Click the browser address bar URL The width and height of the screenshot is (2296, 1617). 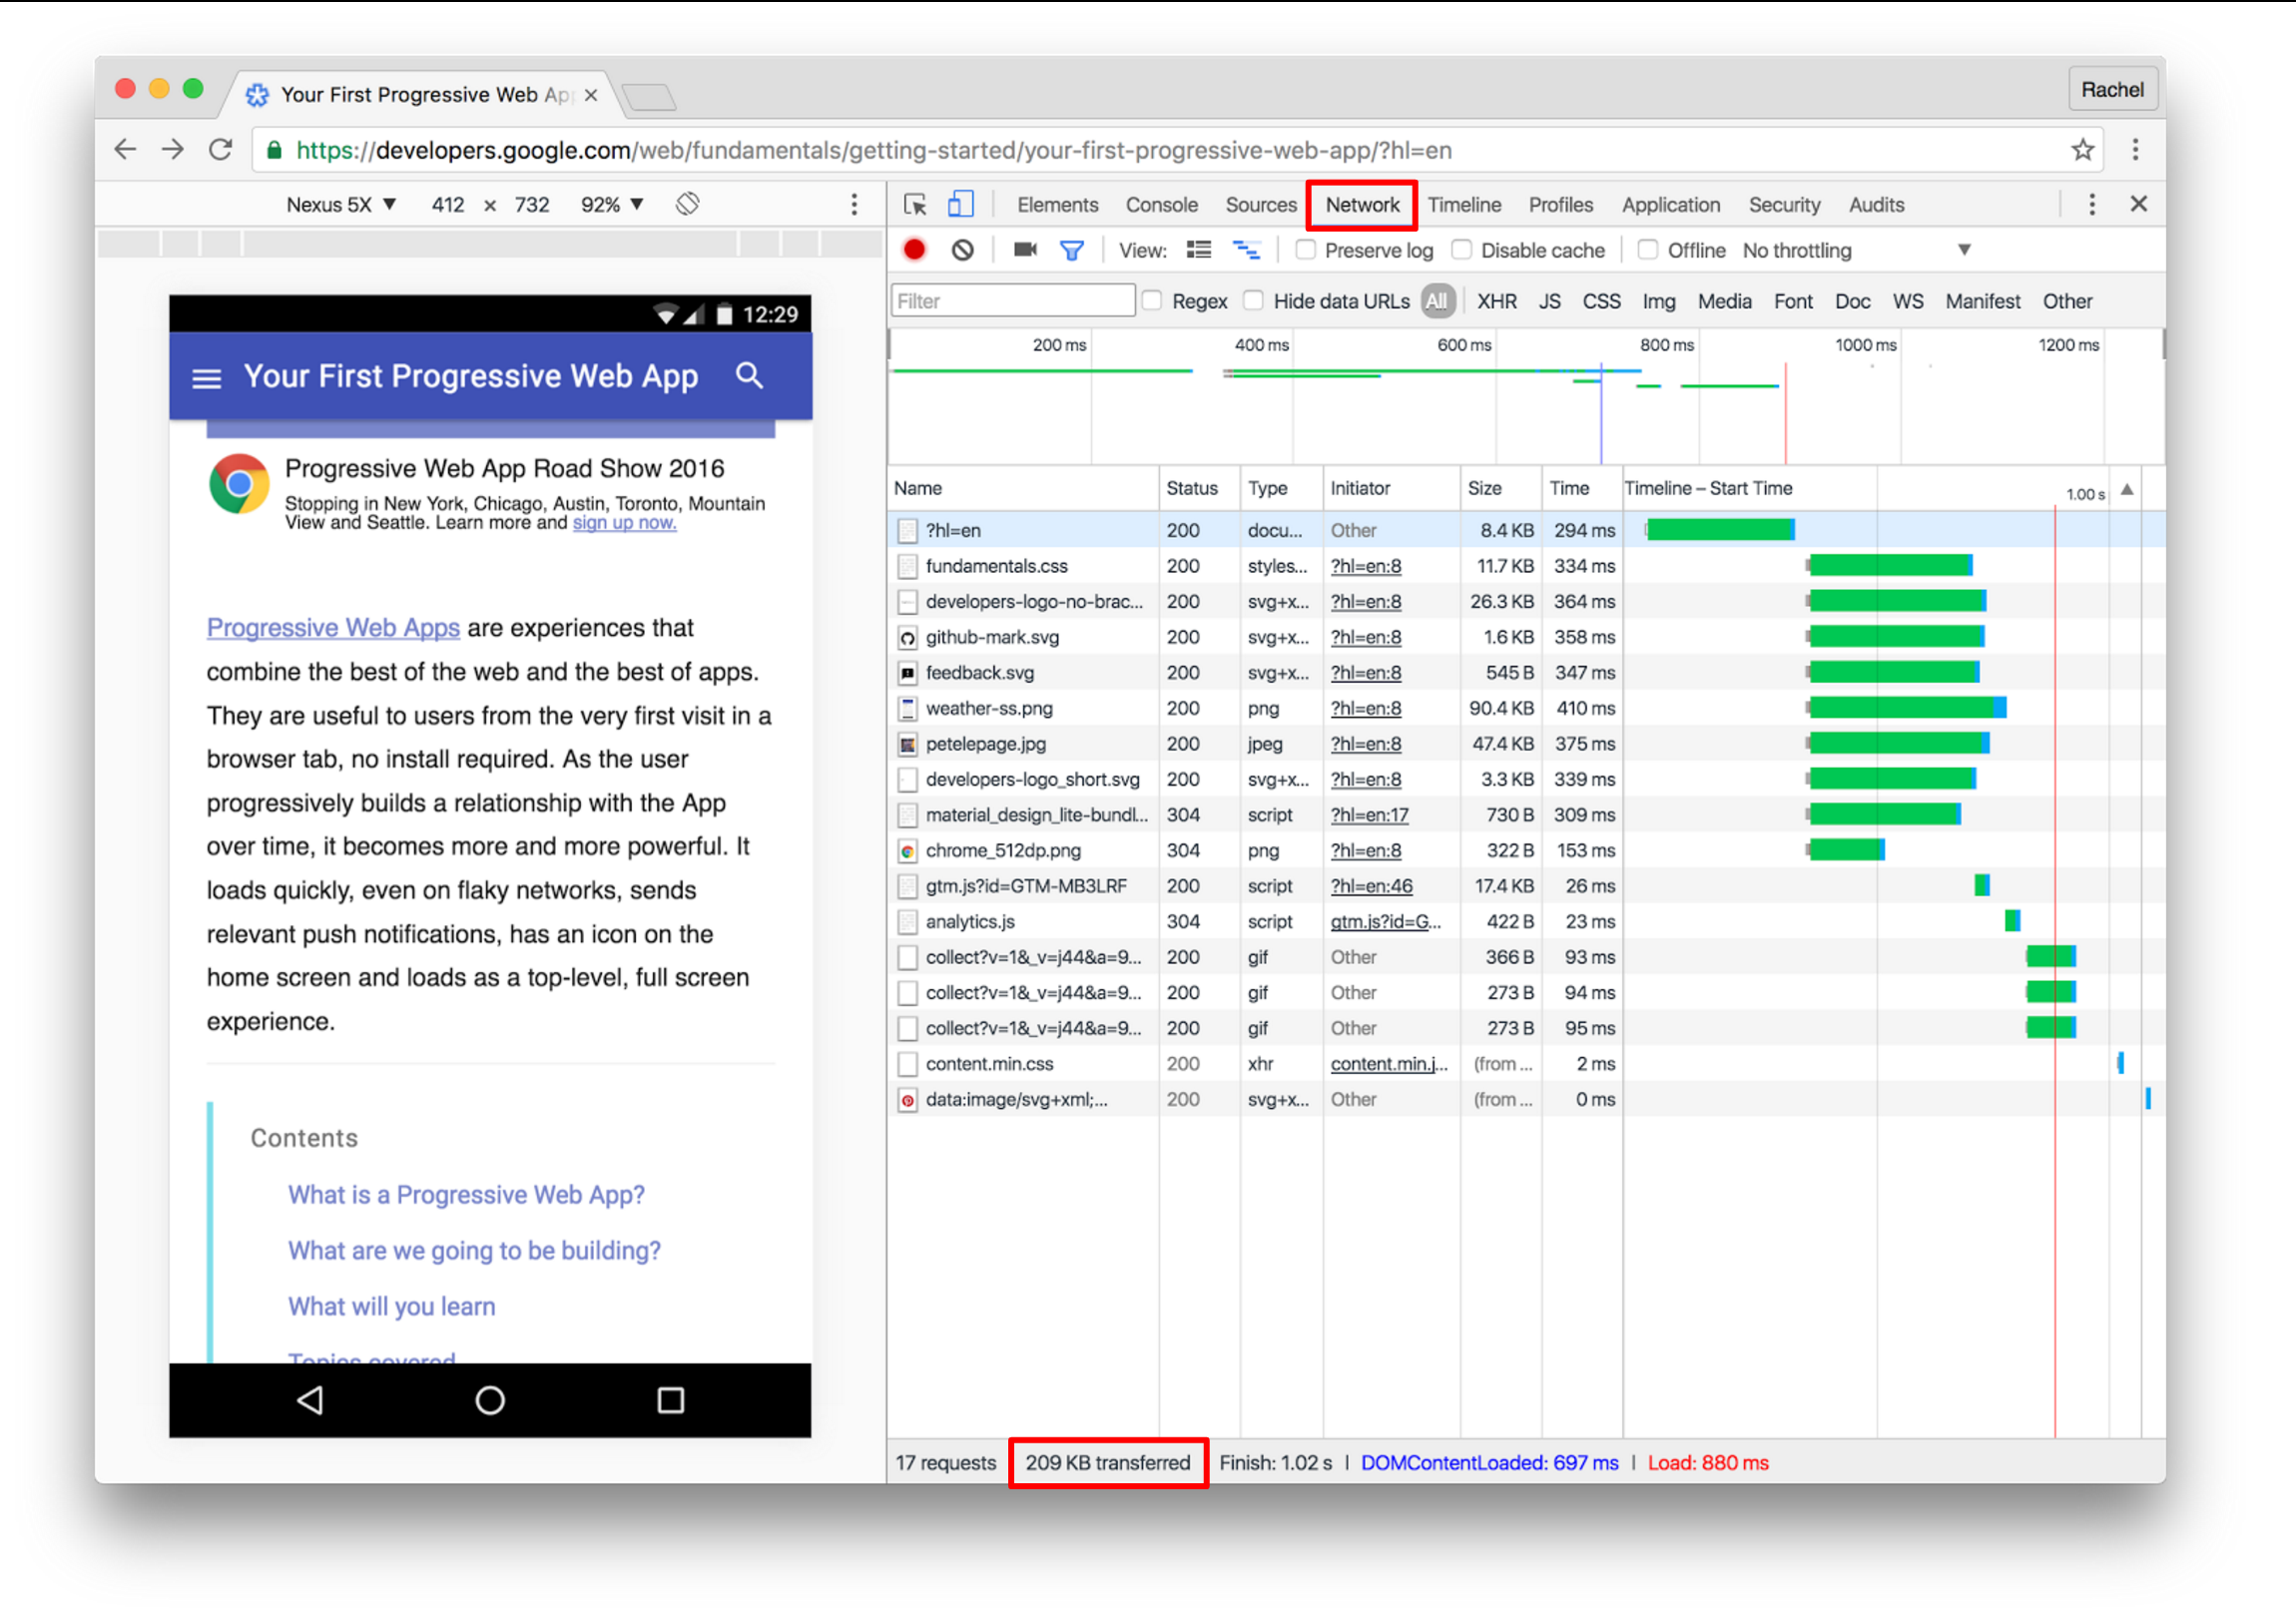[873, 150]
